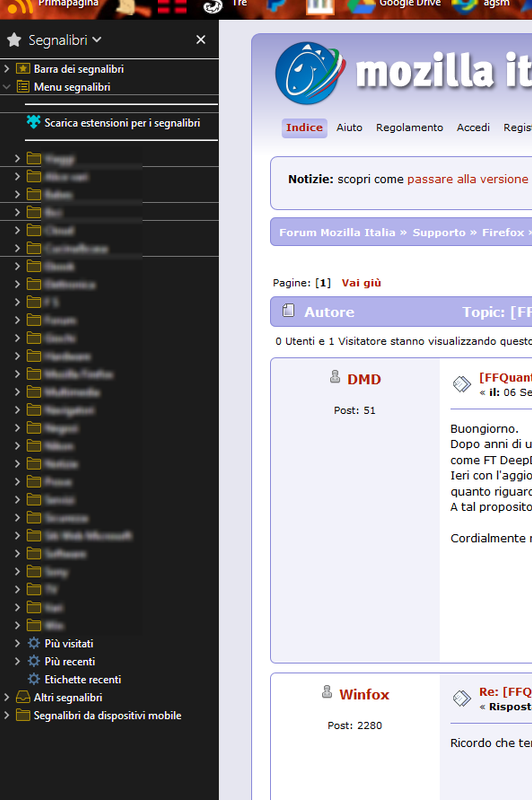The height and width of the screenshot is (800, 532).
Task: Click the gear icon of Più recenti
Action: (34, 661)
